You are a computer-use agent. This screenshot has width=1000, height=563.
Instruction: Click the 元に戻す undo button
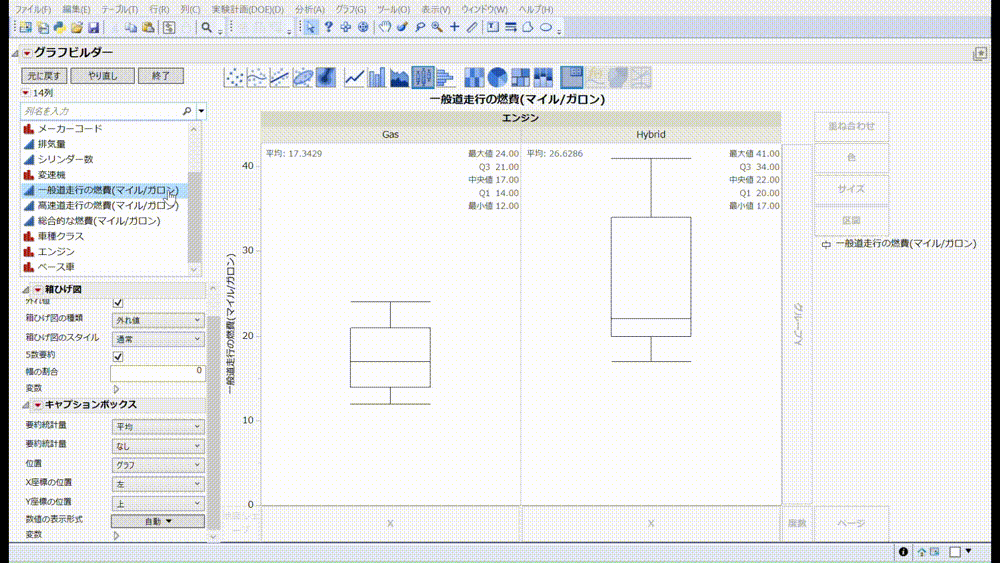tap(44, 76)
